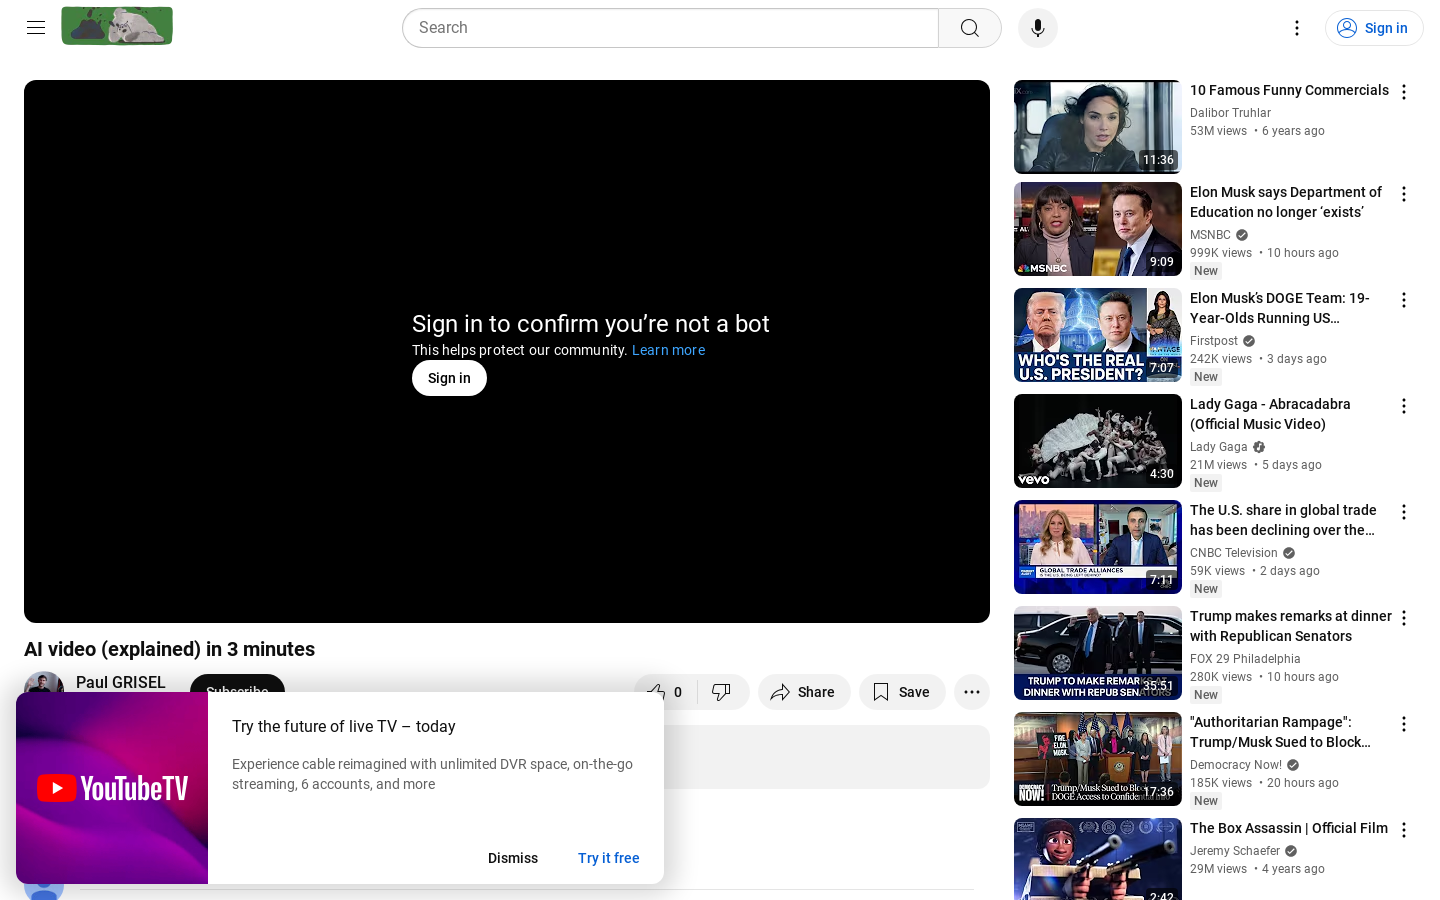Dismiss the YouTube TV promo
This screenshot has width=1440, height=900.
click(x=513, y=858)
